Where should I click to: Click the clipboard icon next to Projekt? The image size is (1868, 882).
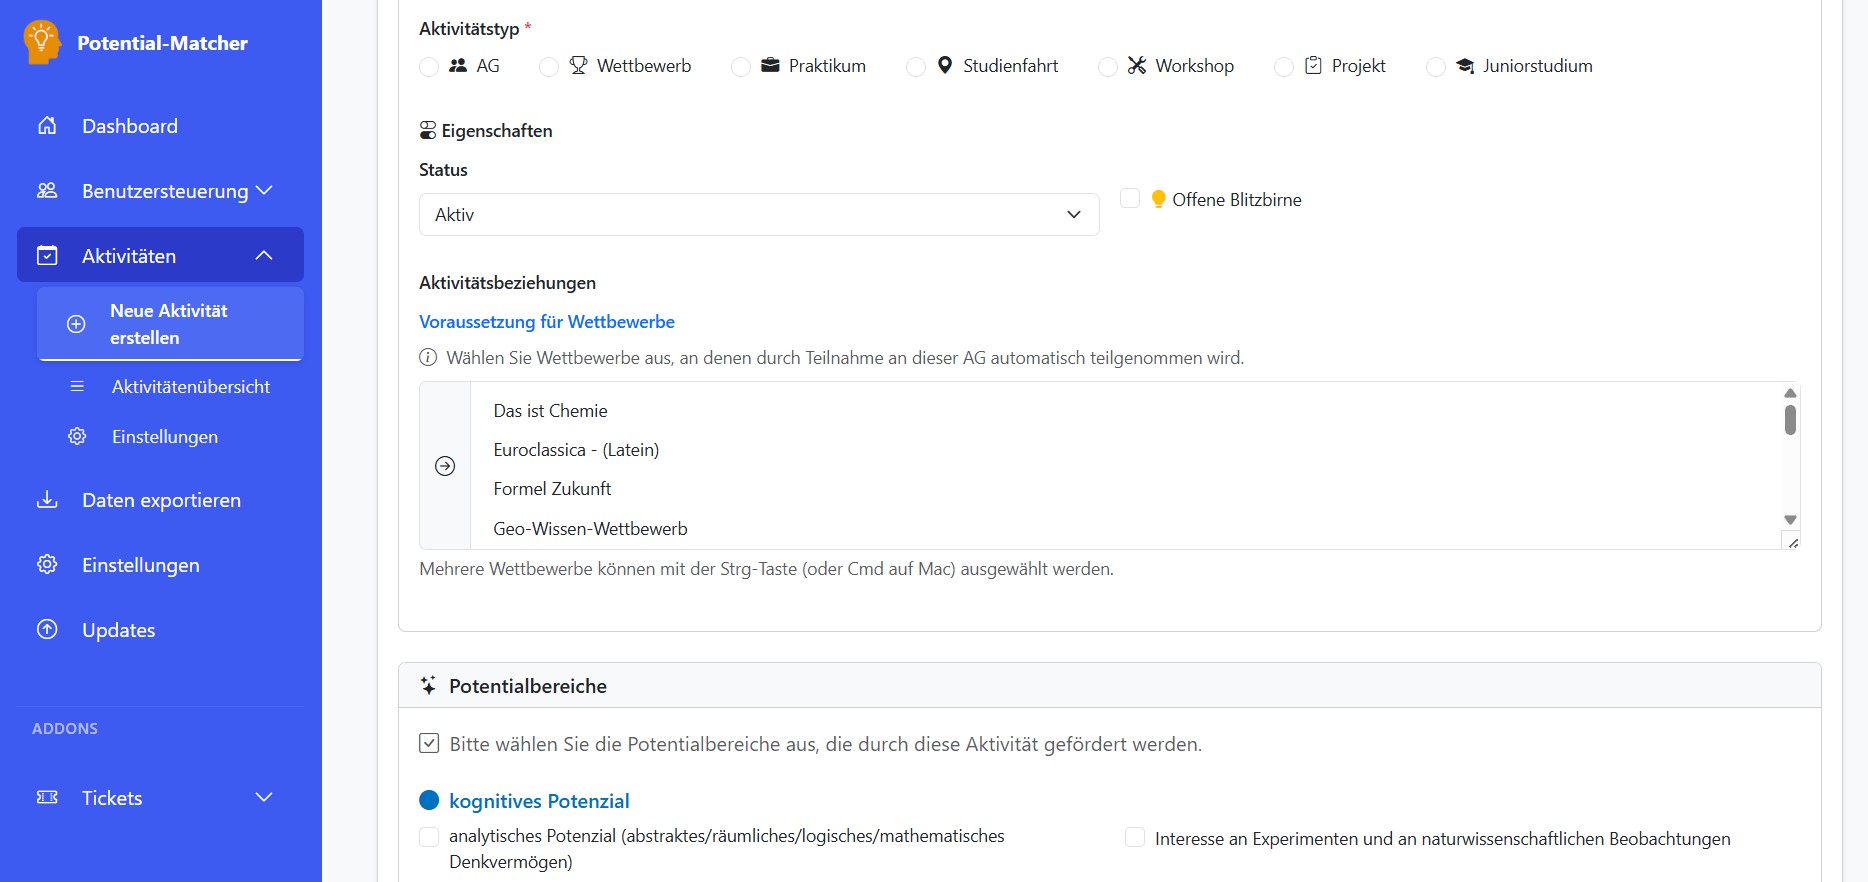point(1313,65)
